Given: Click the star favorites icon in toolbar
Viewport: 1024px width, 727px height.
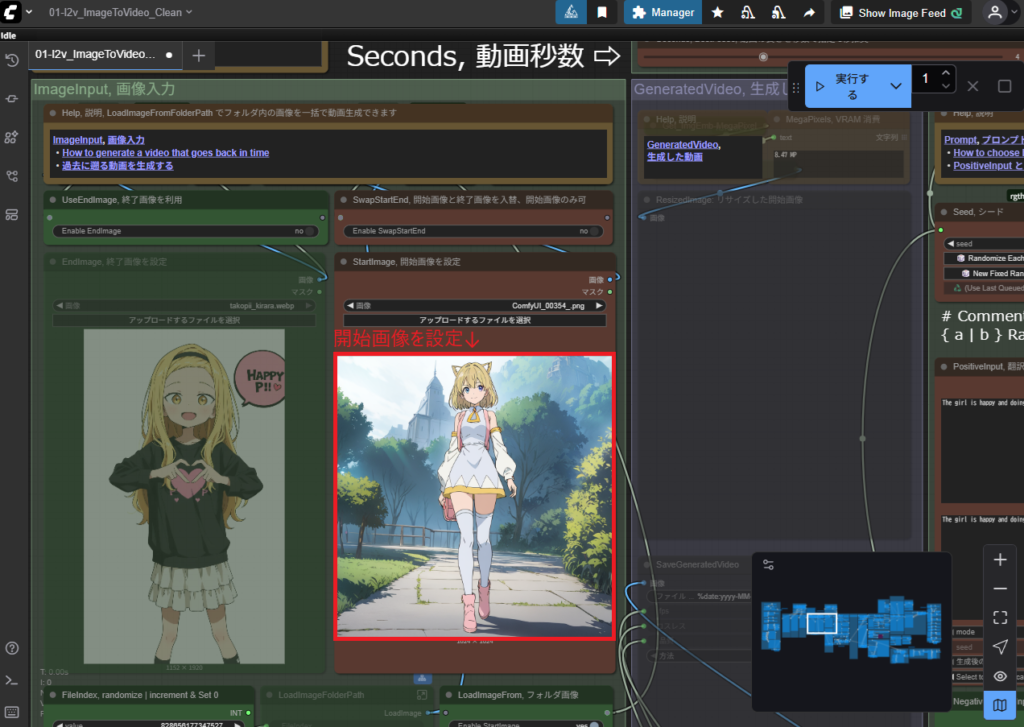Looking at the screenshot, I should pos(717,12).
